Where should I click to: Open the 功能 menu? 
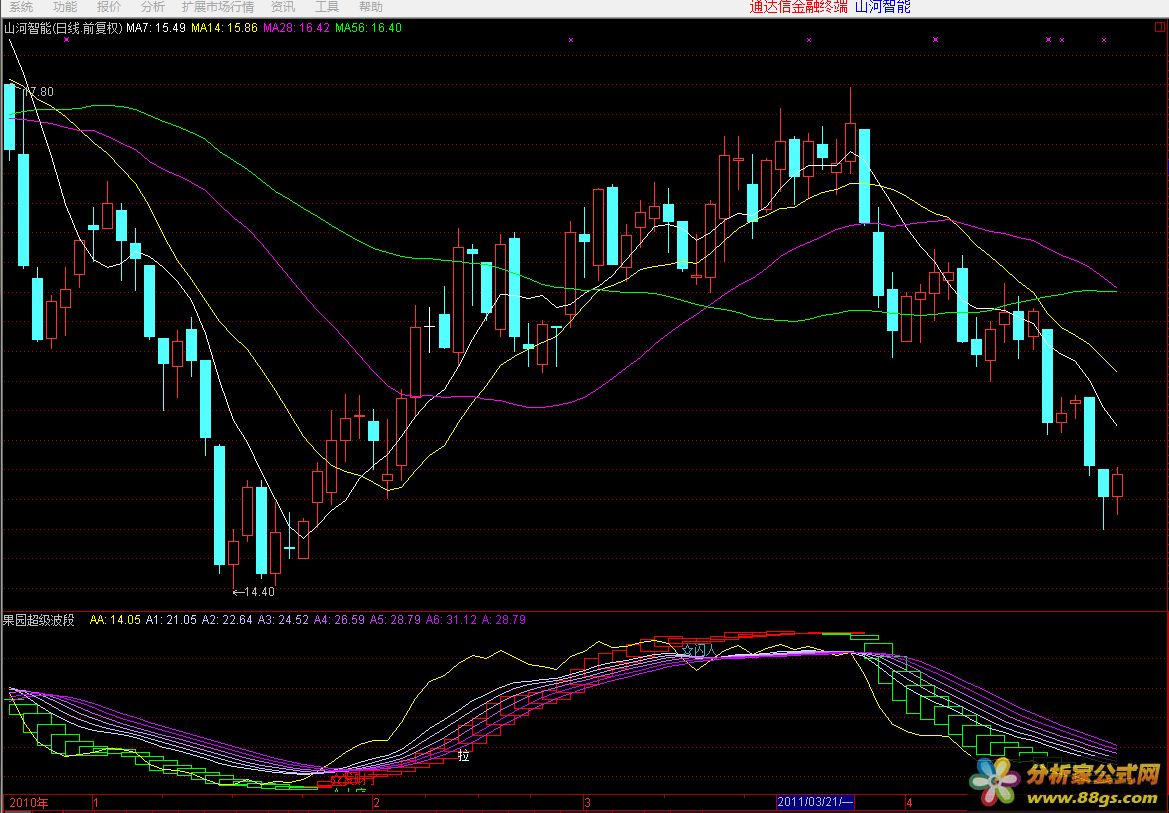[65, 7]
